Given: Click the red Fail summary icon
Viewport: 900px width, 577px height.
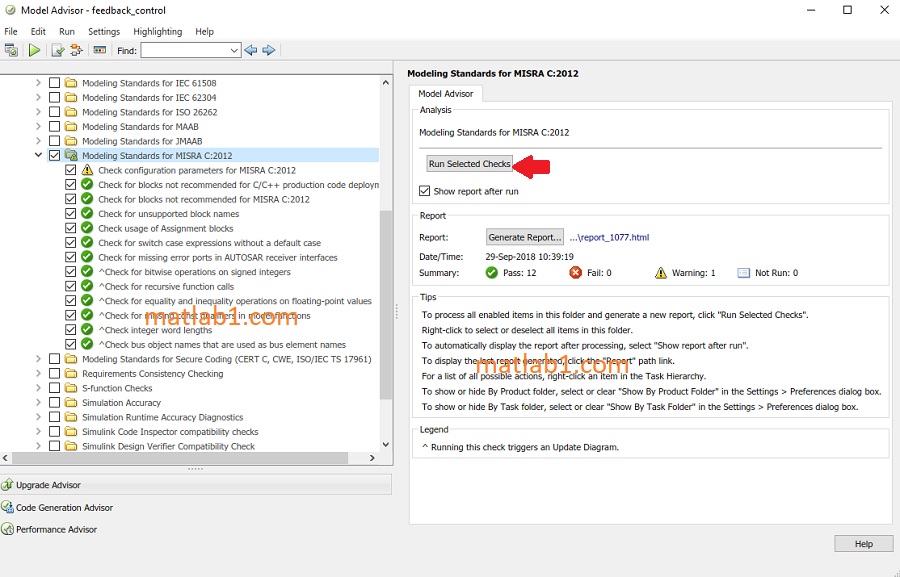Looking at the screenshot, I should [x=576, y=273].
